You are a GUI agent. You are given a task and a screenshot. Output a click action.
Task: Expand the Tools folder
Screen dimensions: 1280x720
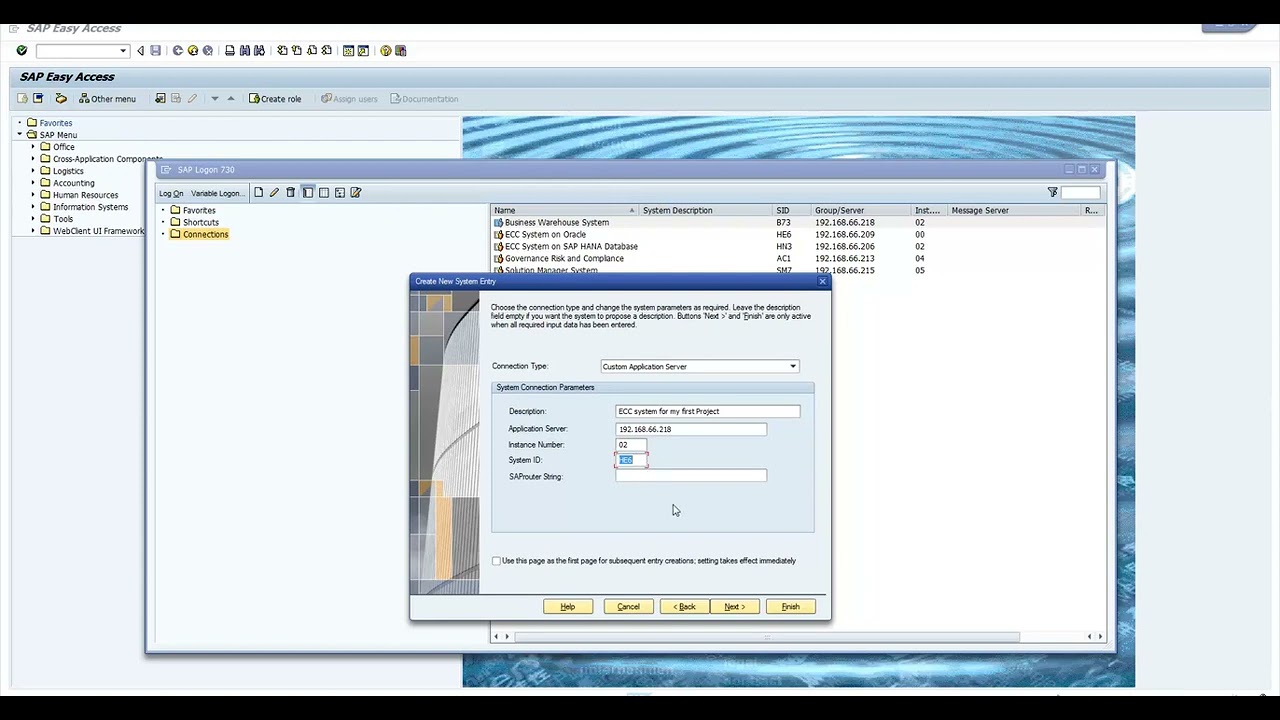32,219
